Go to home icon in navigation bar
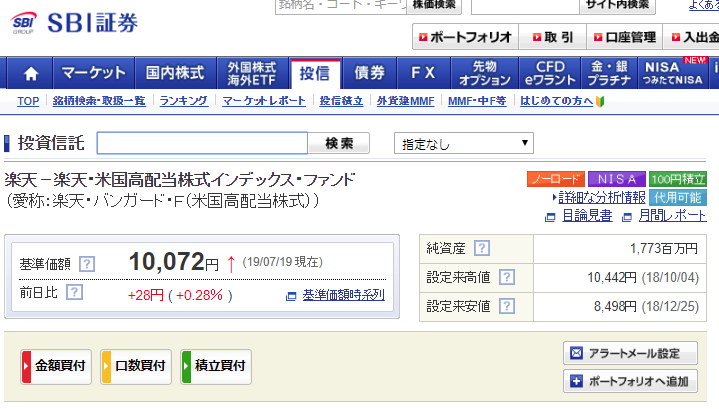The width and height of the screenshot is (719, 409). point(30,73)
